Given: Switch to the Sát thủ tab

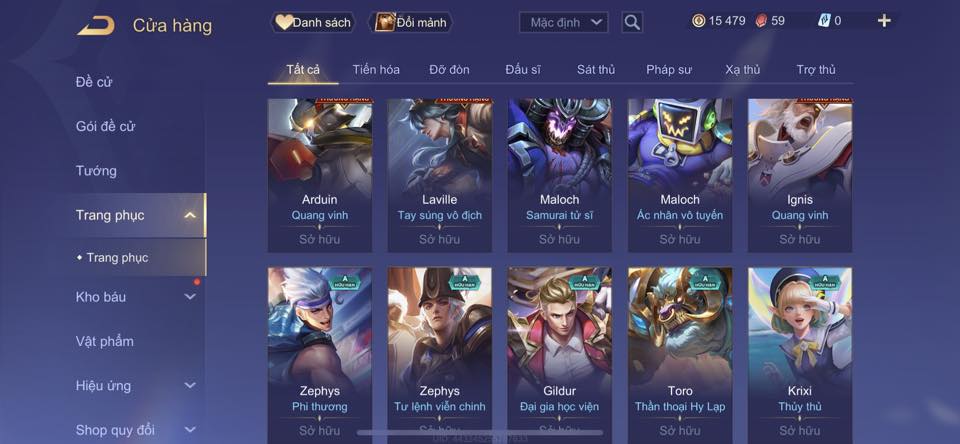Looking at the screenshot, I should pos(595,70).
